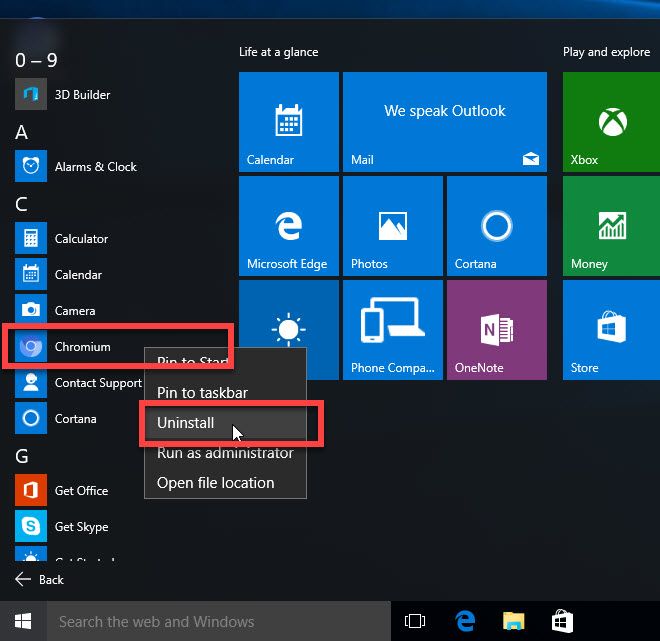Open the OneNote tile

[x=497, y=330]
